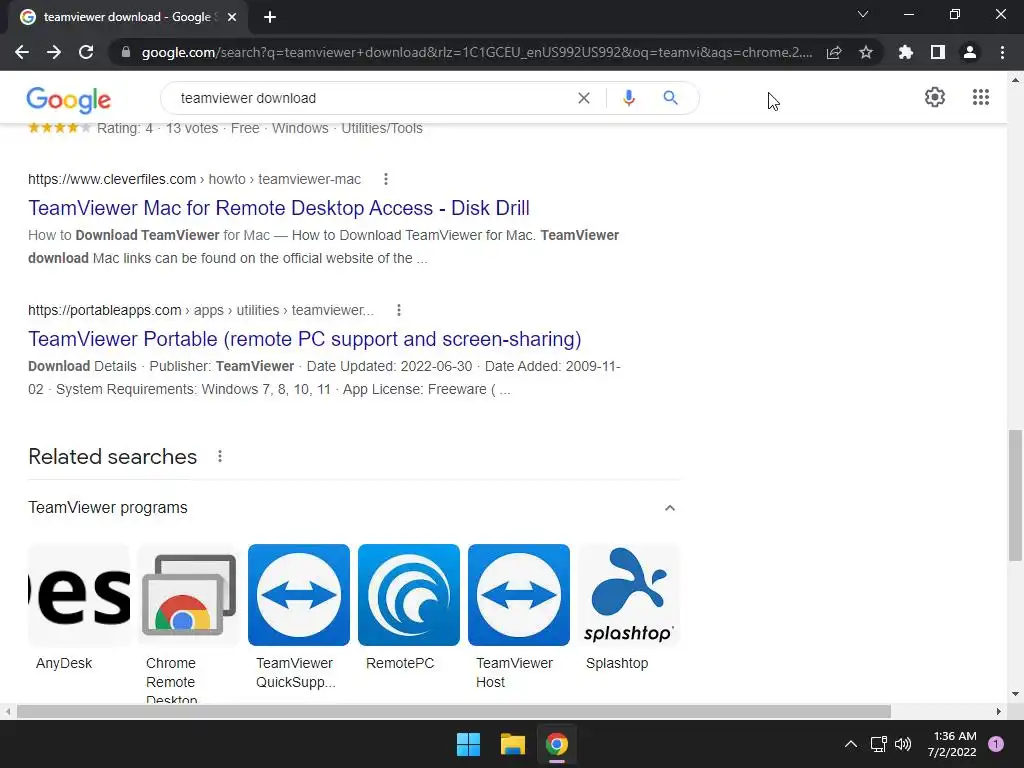Screen dimensions: 1024x768
Task: Select the TeamViewer Host thumbnail
Action: pyautogui.click(x=519, y=595)
